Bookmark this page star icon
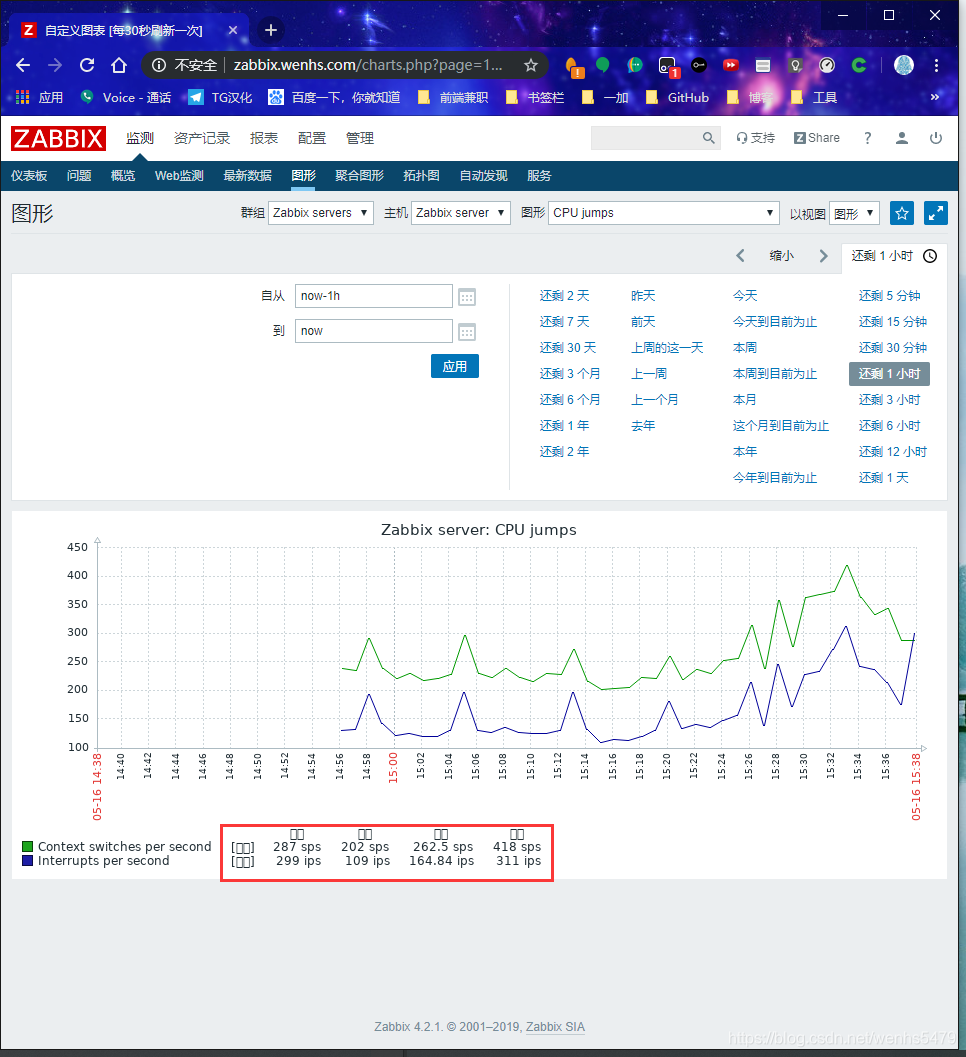966x1057 pixels. [531, 65]
